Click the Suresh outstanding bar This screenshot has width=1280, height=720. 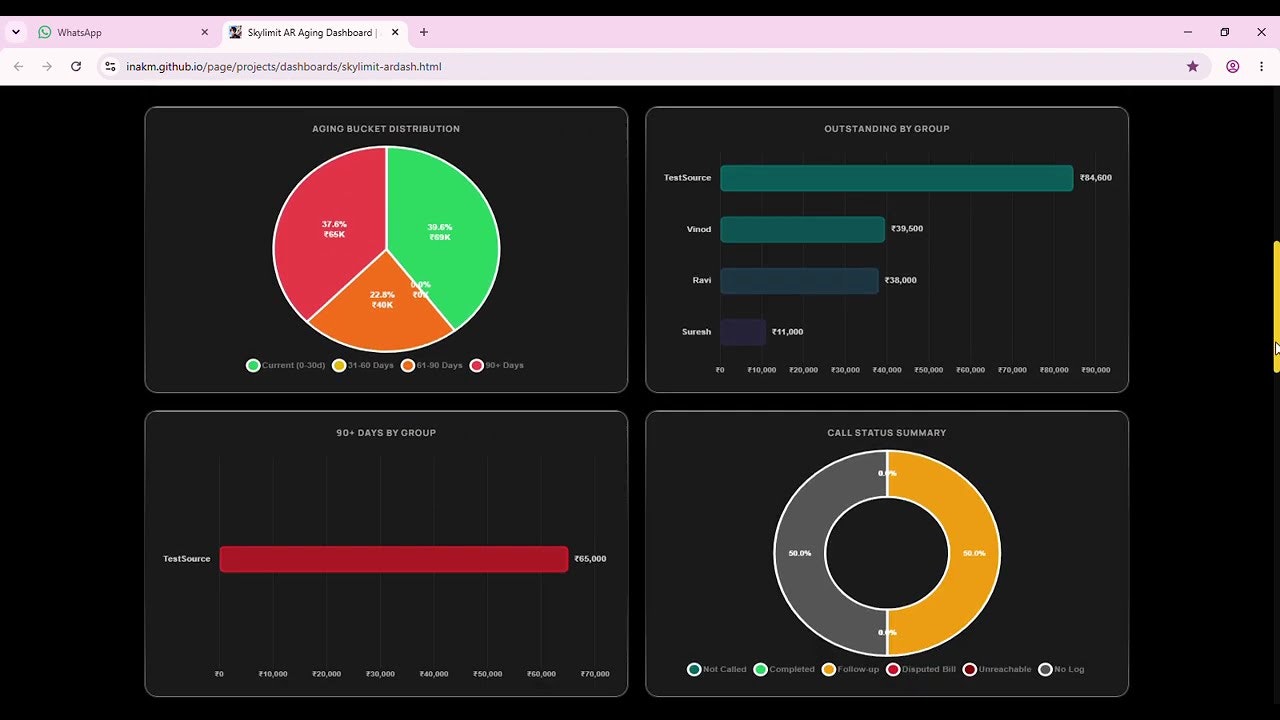click(x=743, y=332)
